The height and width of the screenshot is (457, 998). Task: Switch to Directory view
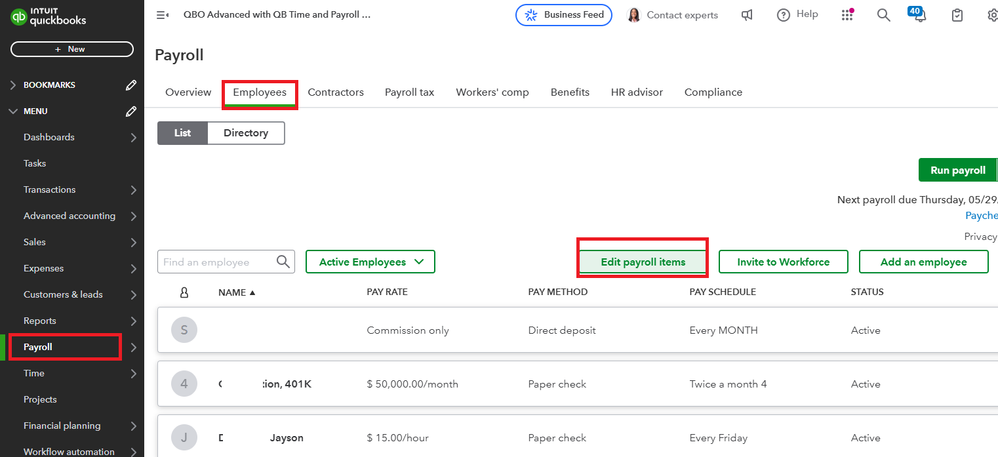pos(246,133)
